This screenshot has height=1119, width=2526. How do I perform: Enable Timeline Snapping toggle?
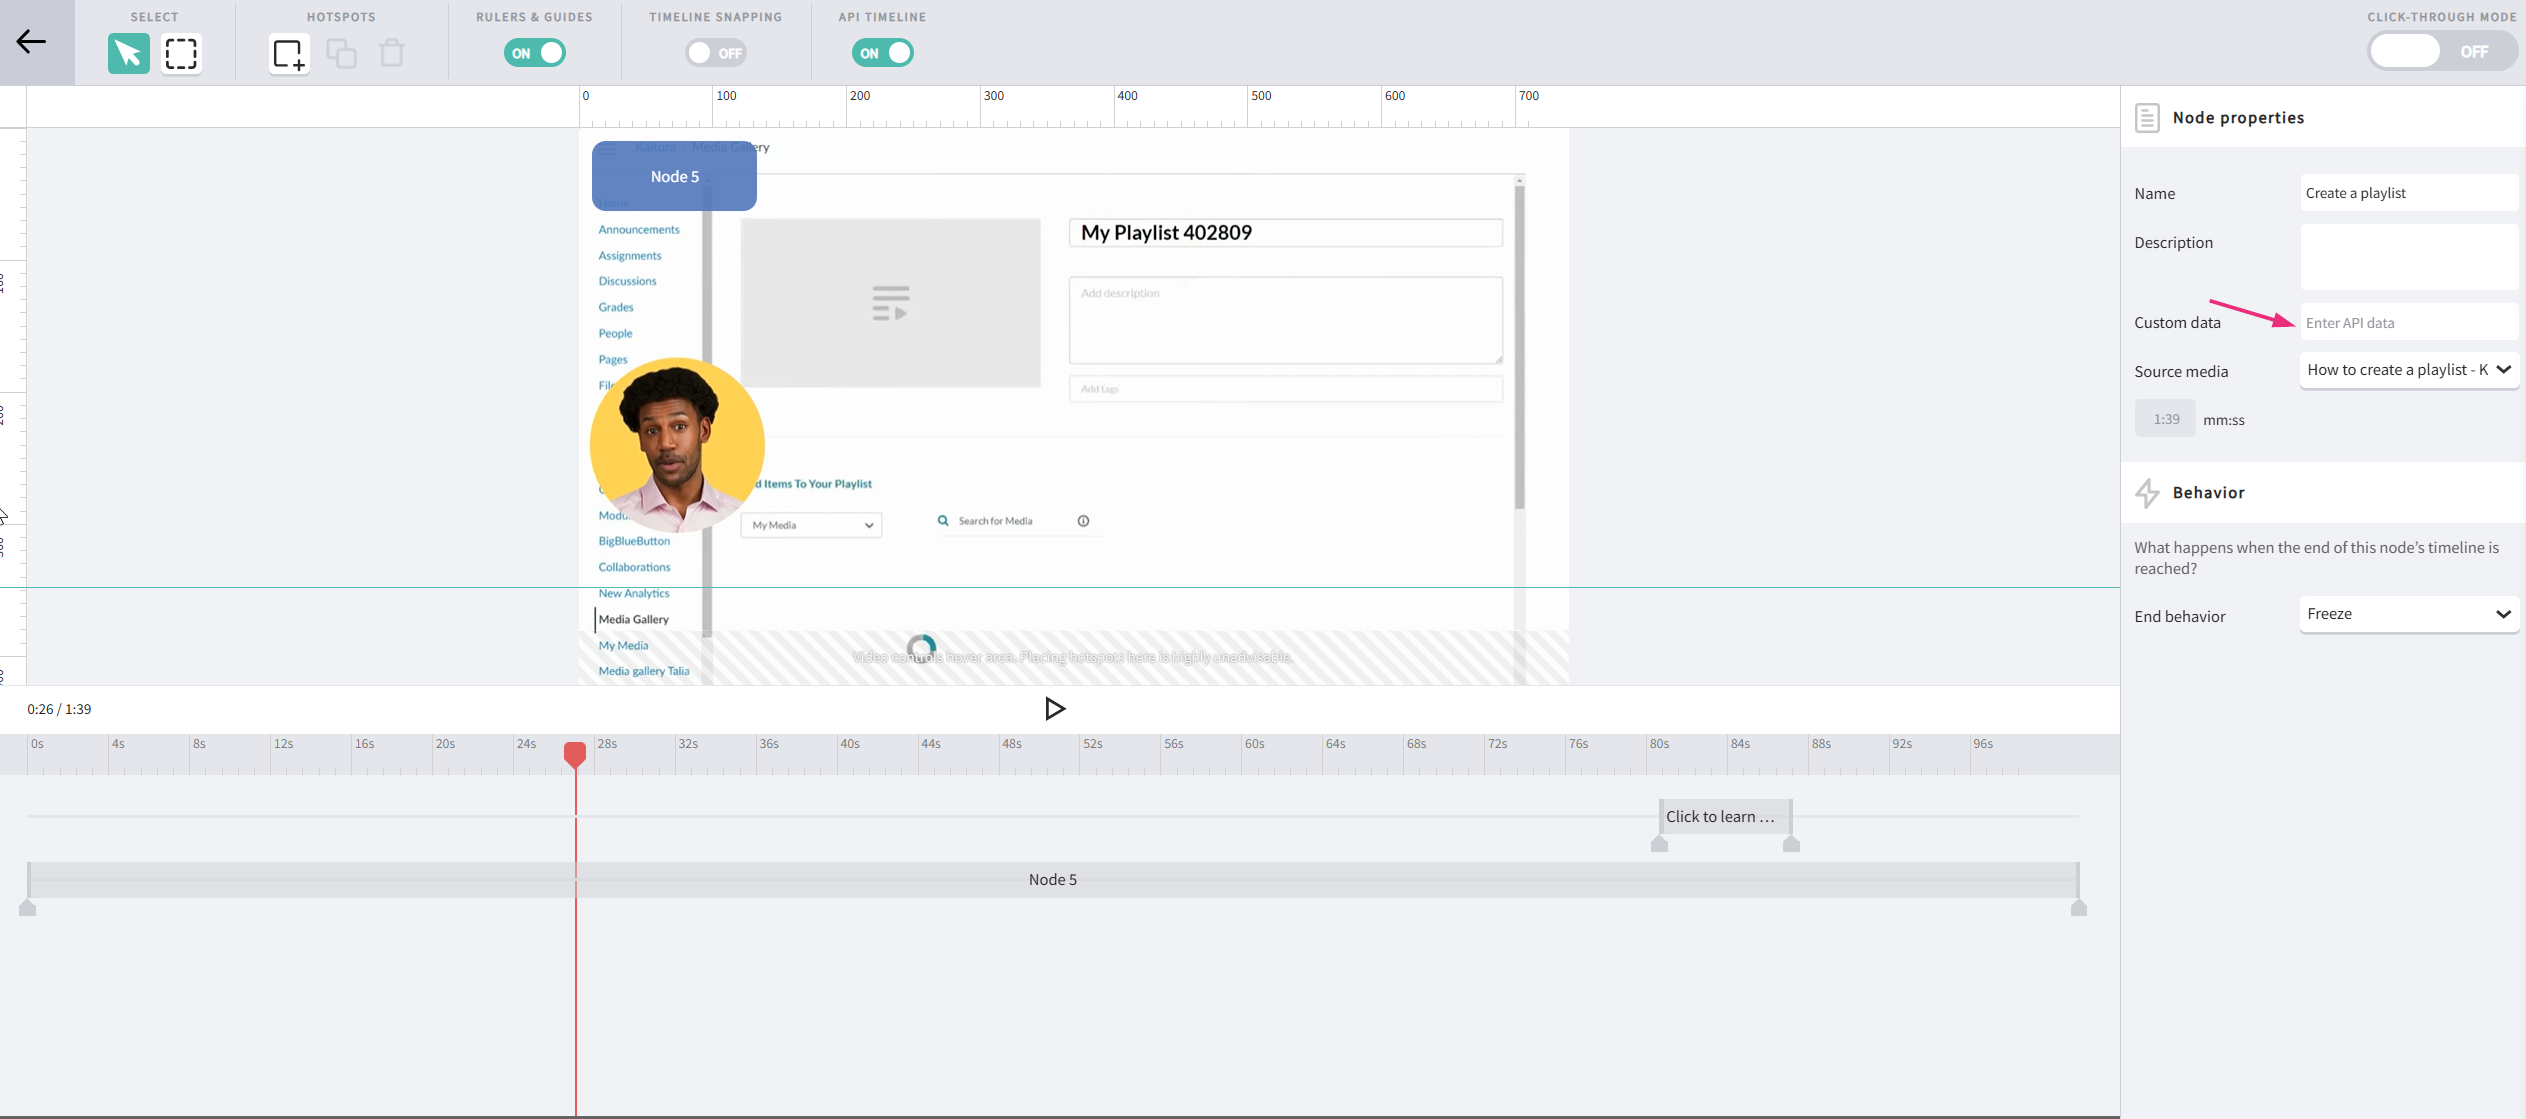(716, 53)
